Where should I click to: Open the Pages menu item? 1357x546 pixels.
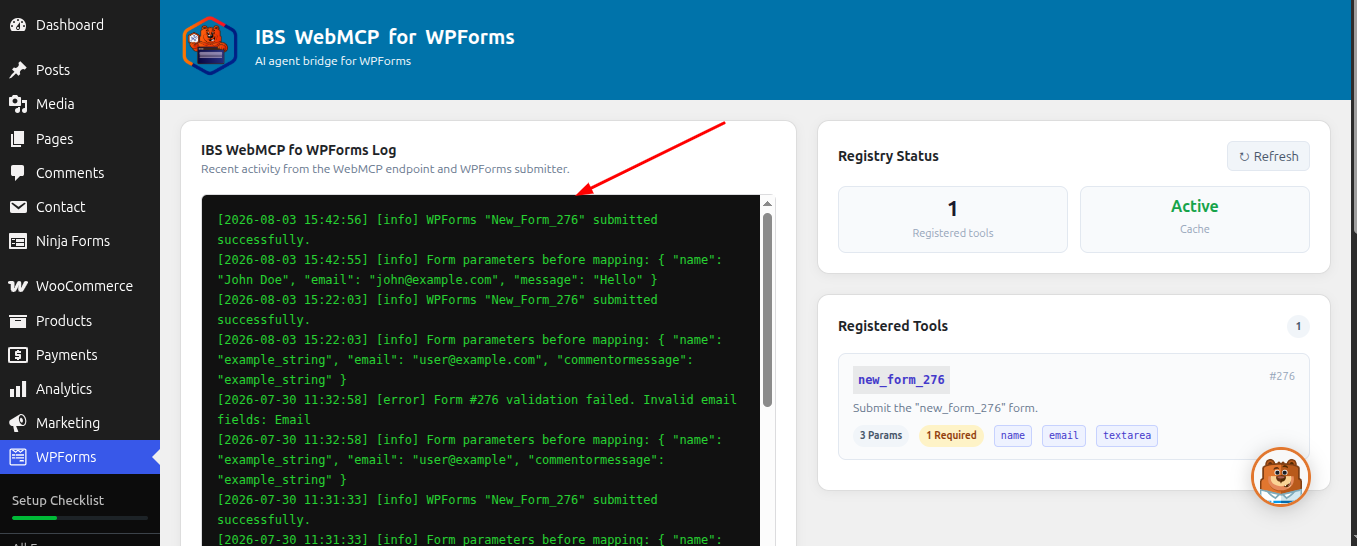coord(80,139)
